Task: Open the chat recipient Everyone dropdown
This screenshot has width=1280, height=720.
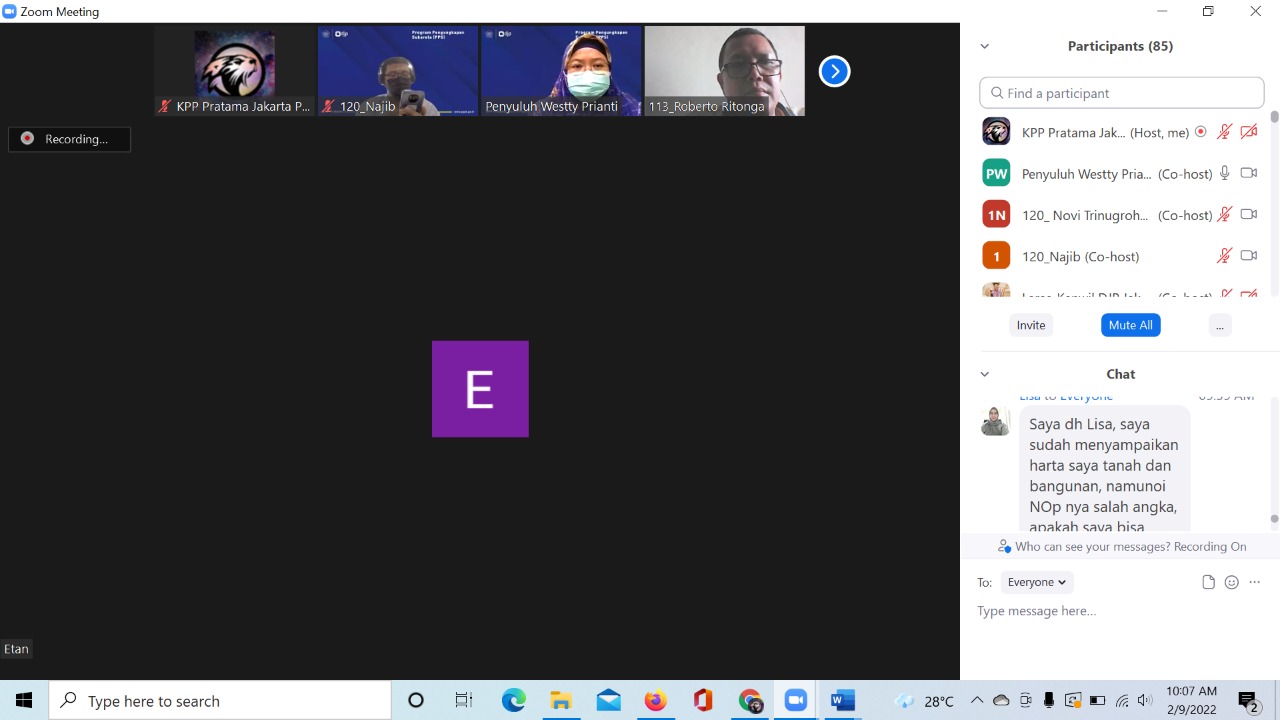Action: click(1036, 582)
